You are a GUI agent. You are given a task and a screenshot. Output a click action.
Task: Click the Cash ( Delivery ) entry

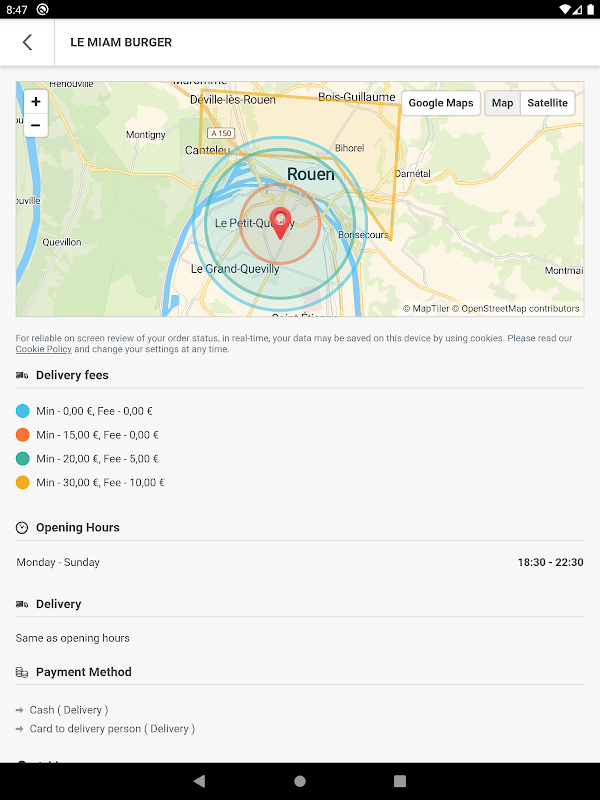click(x=69, y=710)
